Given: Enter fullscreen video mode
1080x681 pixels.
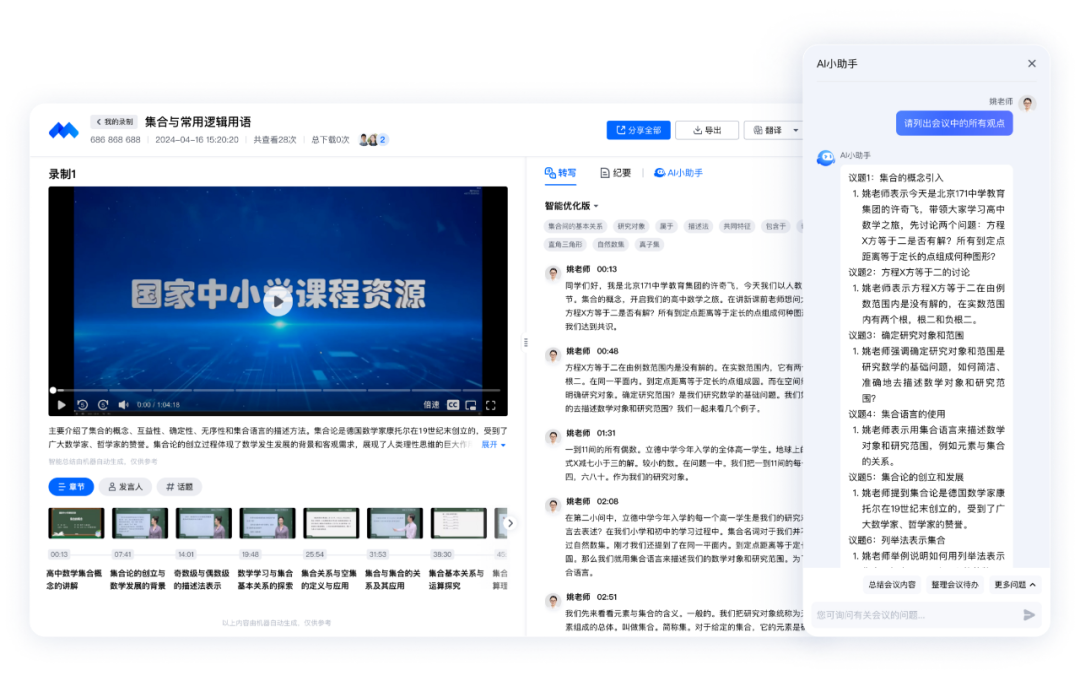Looking at the screenshot, I should pyautogui.click(x=491, y=405).
